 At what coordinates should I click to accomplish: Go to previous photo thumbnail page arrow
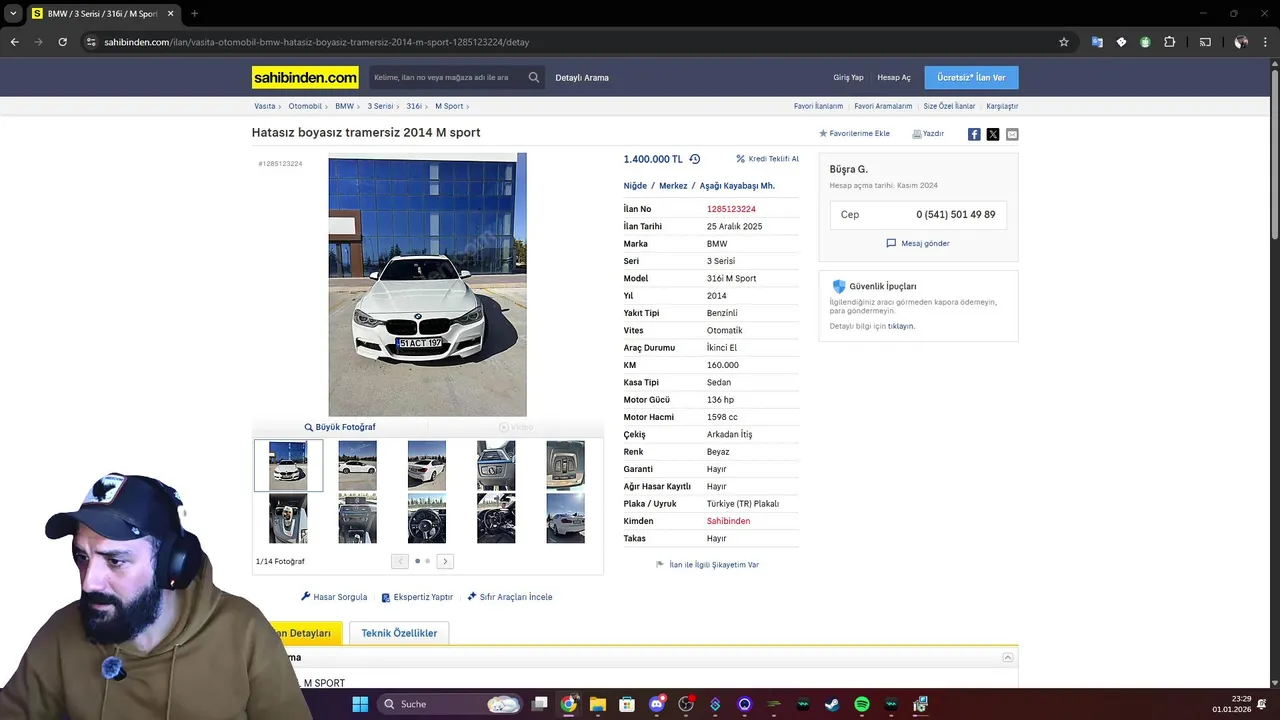400,561
